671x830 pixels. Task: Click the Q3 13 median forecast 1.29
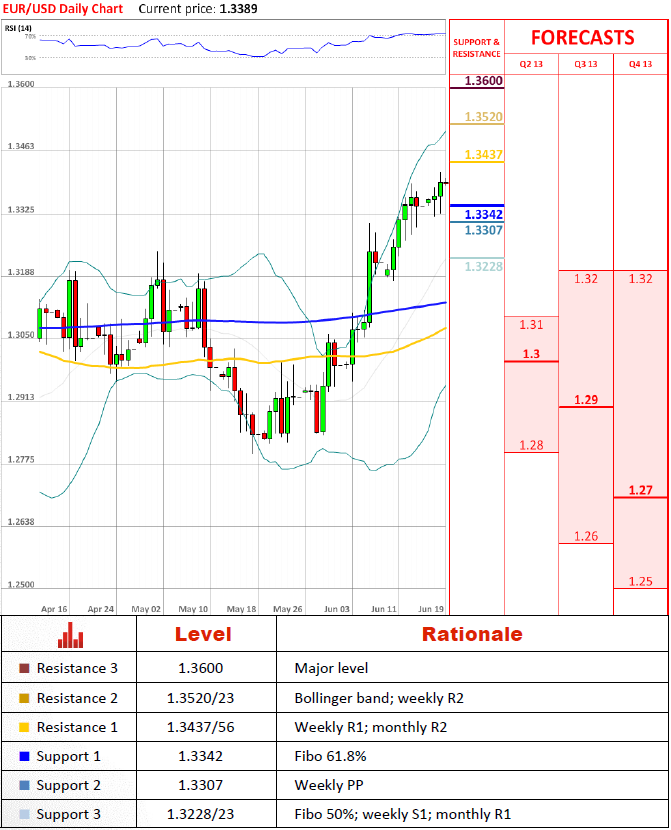point(586,400)
